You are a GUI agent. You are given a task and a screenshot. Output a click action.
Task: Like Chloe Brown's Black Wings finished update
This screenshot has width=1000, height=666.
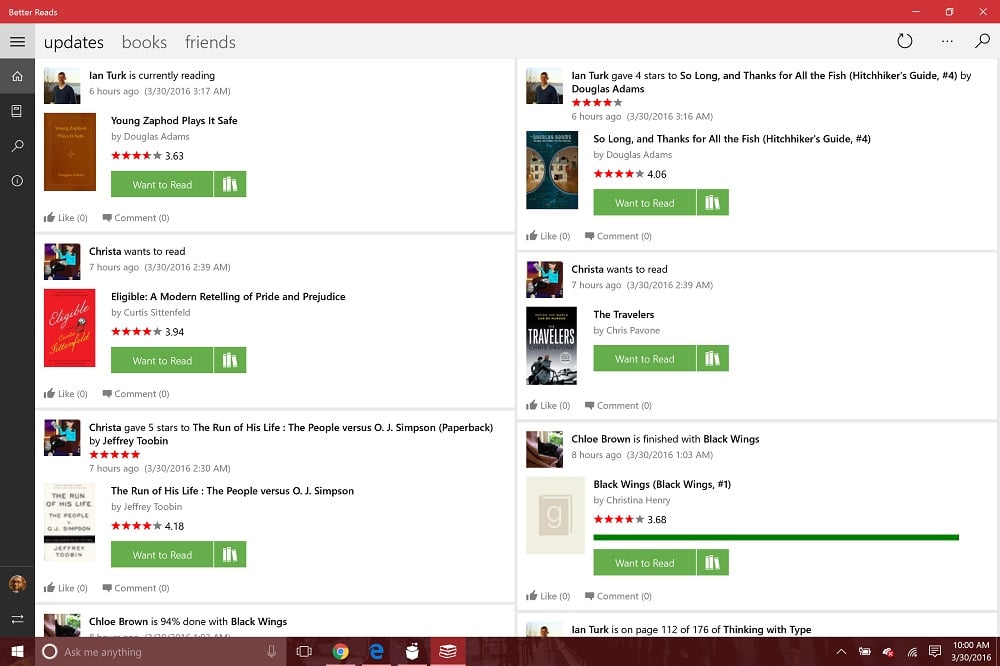click(x=548, y=596)
